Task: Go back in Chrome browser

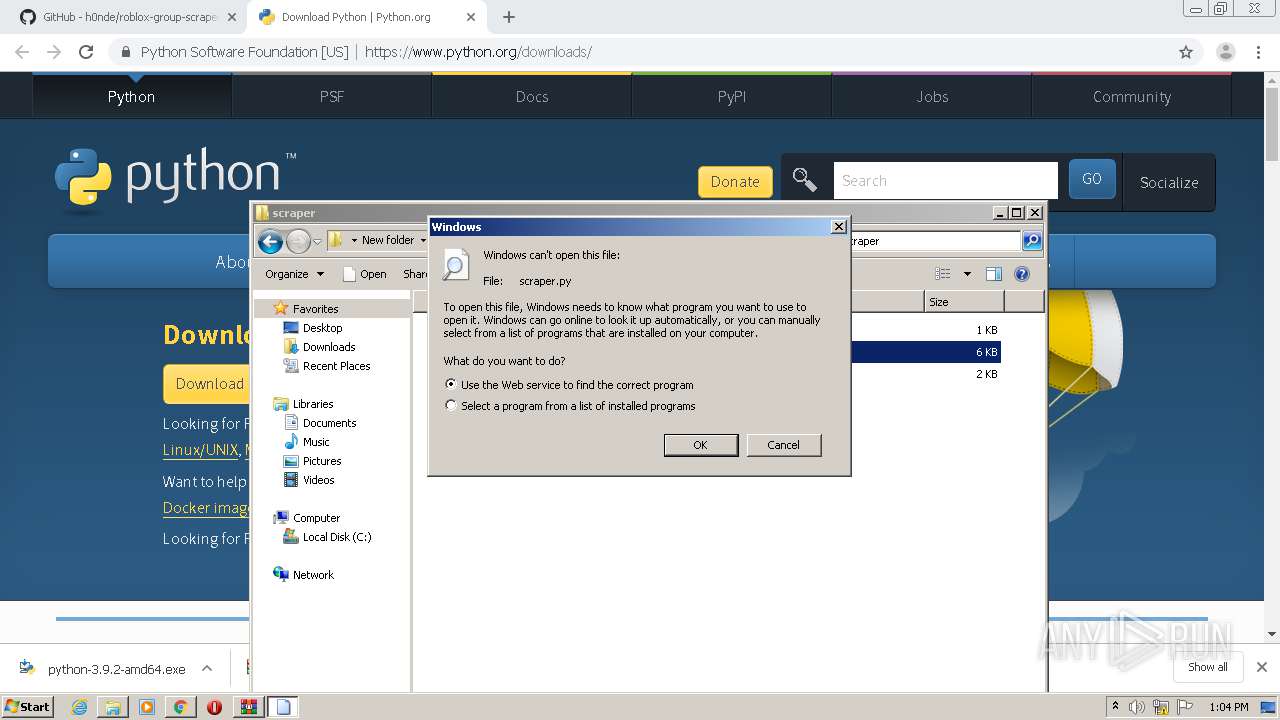Action: click(22, 52)
